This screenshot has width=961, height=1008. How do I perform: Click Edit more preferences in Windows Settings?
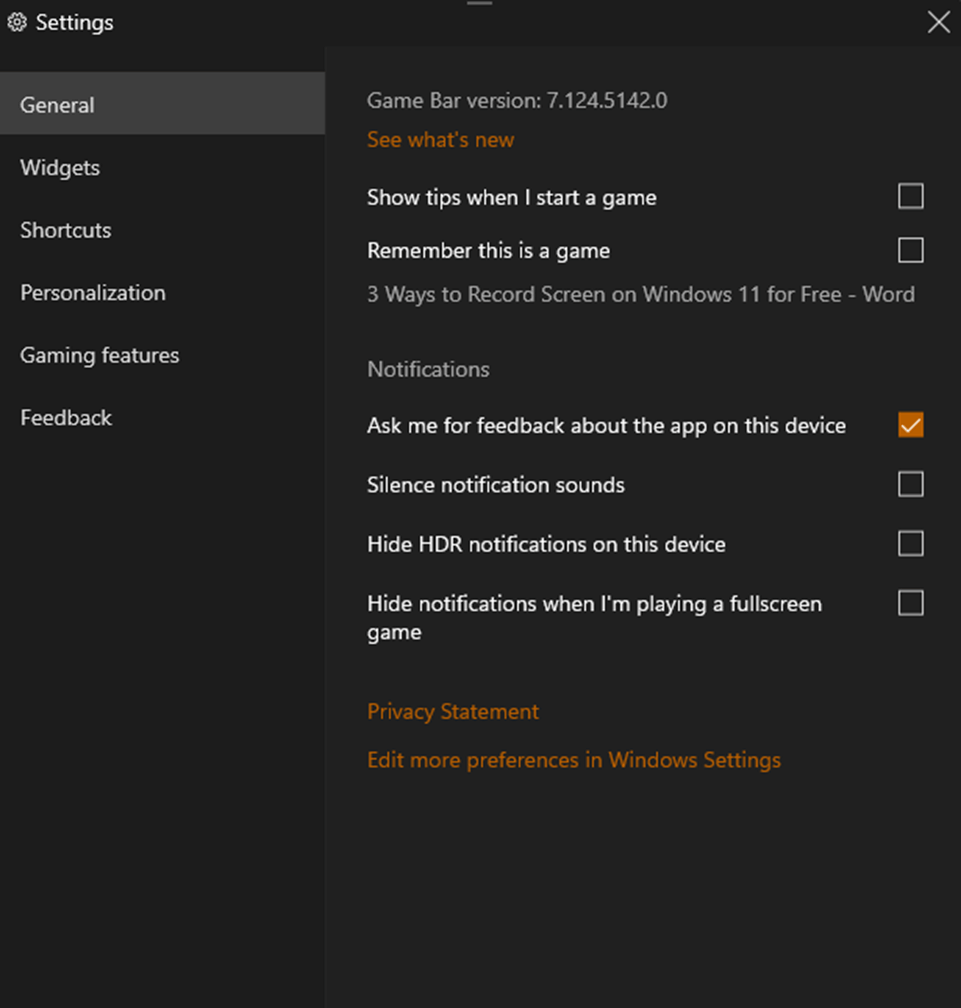(x=574, y=760)
